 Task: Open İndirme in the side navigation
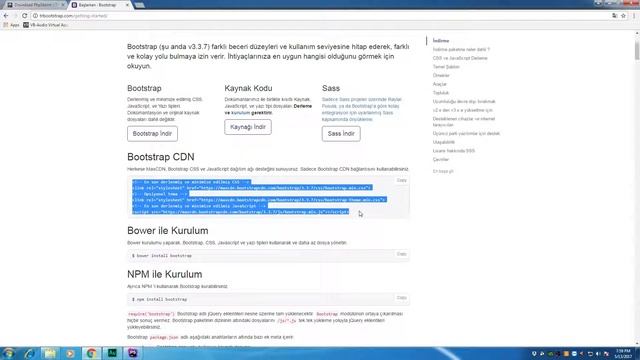pos(441,41)
